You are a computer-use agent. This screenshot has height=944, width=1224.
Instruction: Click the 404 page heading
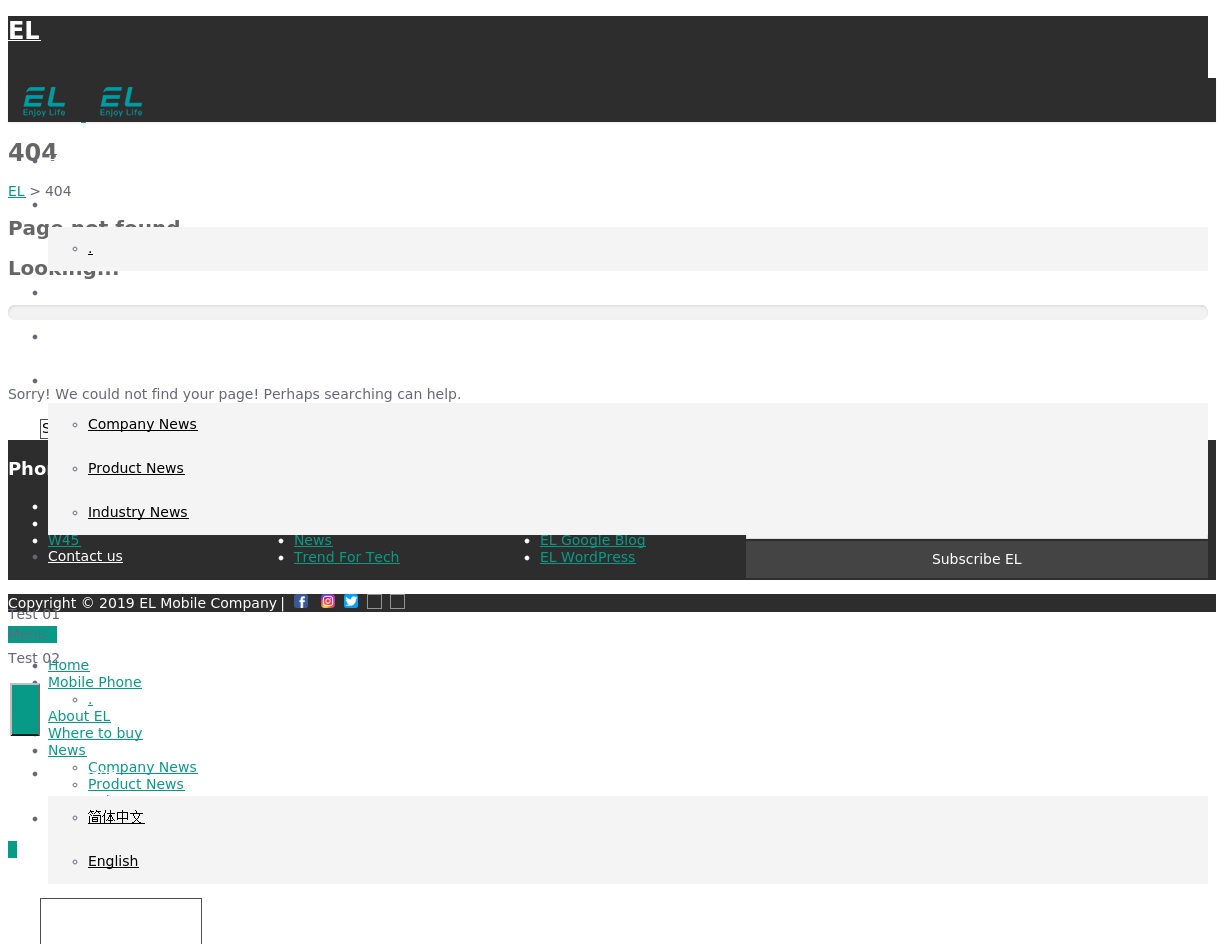tap(32, 153)
